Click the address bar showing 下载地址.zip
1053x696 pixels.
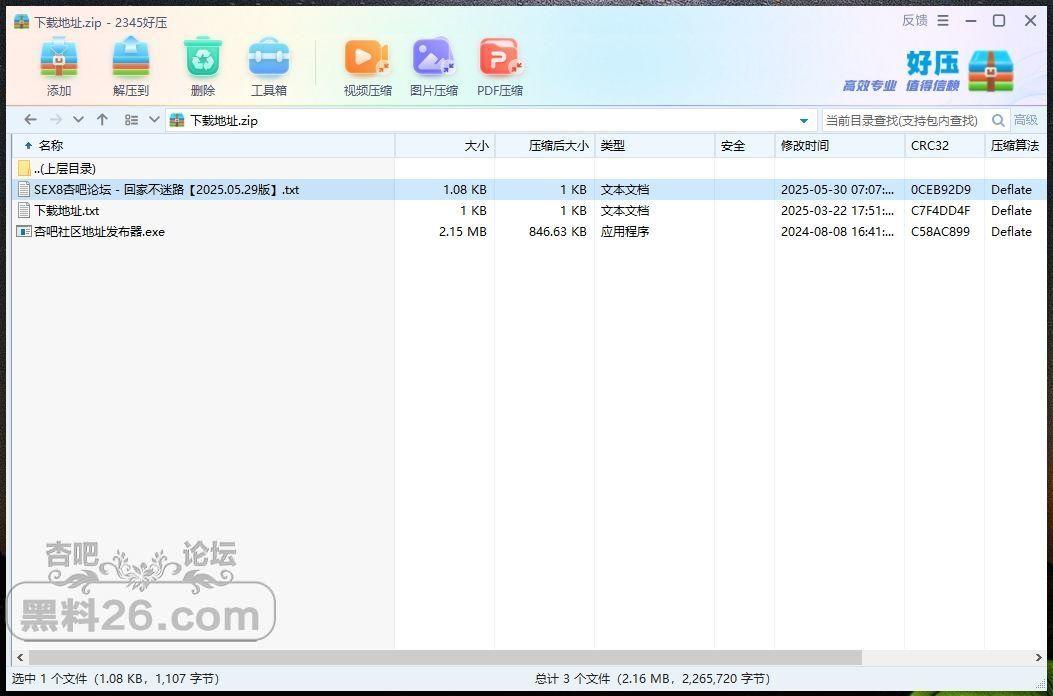click(492, 120)
